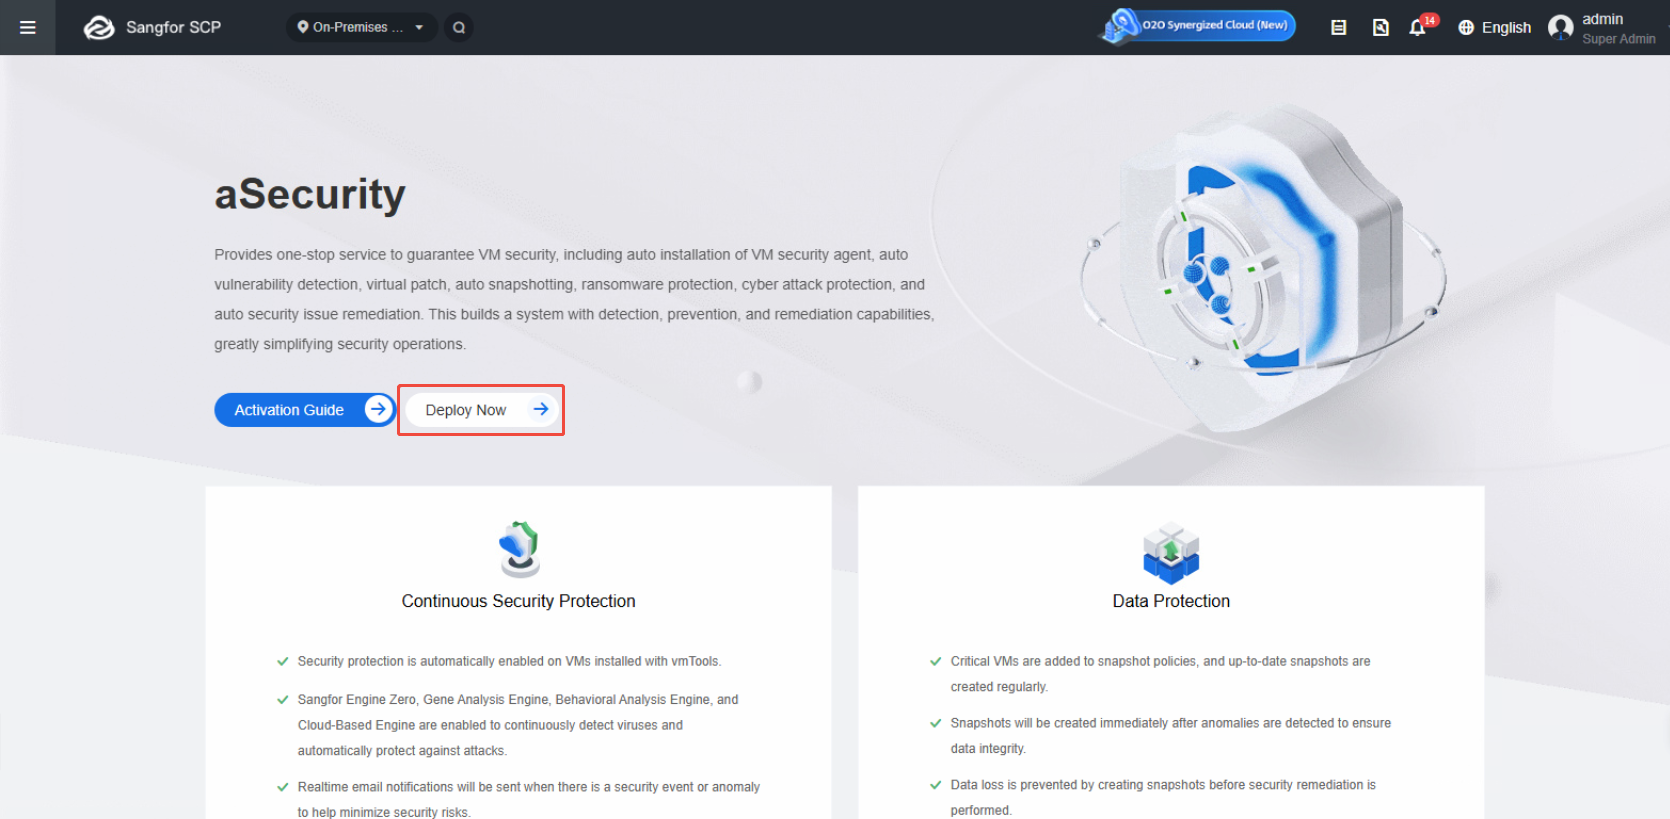The width and height of the screenshot is (1670, 819).
Task: Click the arrow icon on Activation Guide
Action: coord(378,409)
